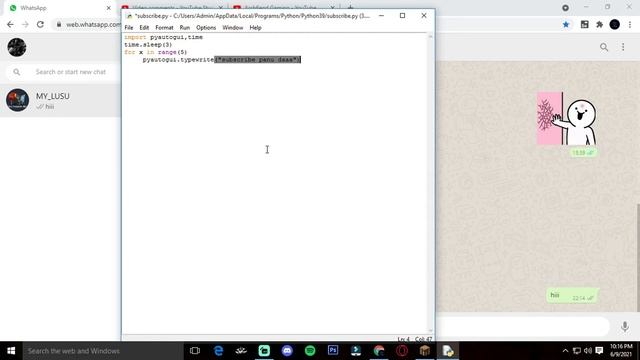Go forward in Chrome browser
This screenshot has width=640, height=360.
25,24
